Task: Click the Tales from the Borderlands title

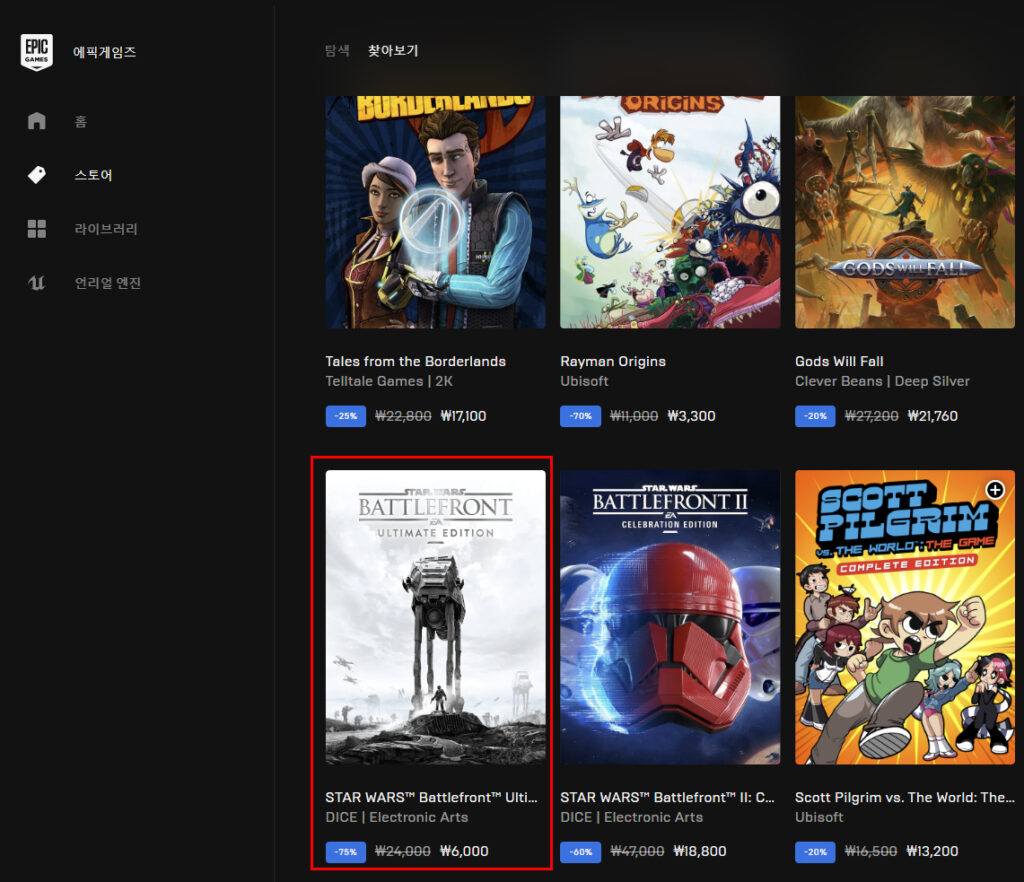Action: 415,361
